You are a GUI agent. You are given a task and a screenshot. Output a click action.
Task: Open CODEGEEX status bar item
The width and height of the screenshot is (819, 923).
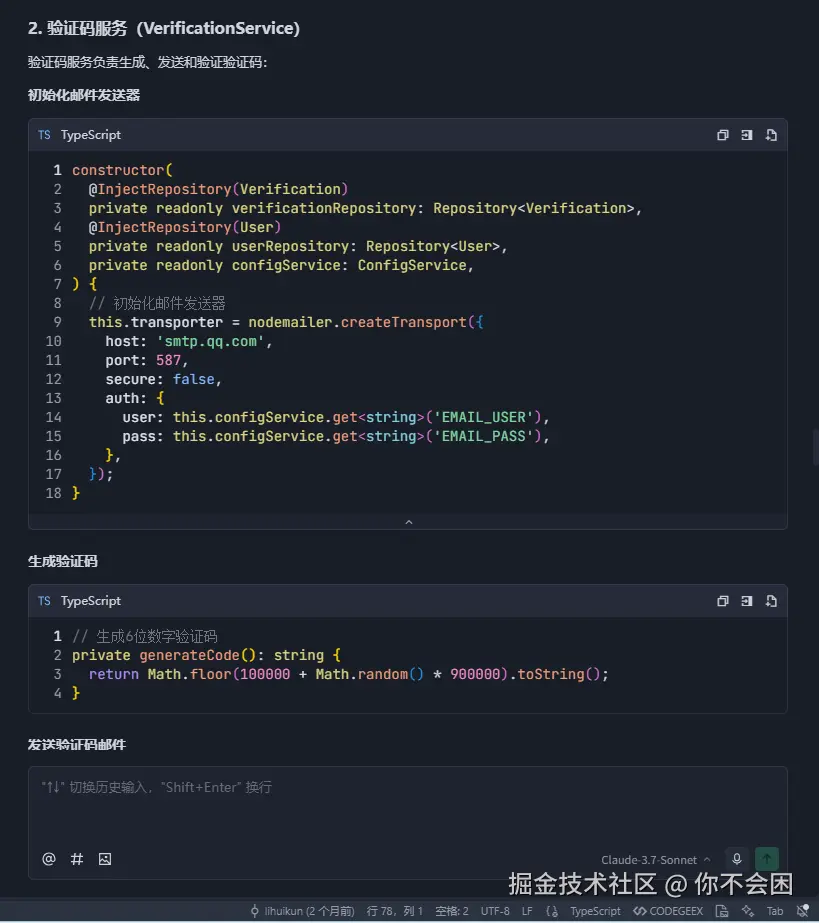point(668,911)
